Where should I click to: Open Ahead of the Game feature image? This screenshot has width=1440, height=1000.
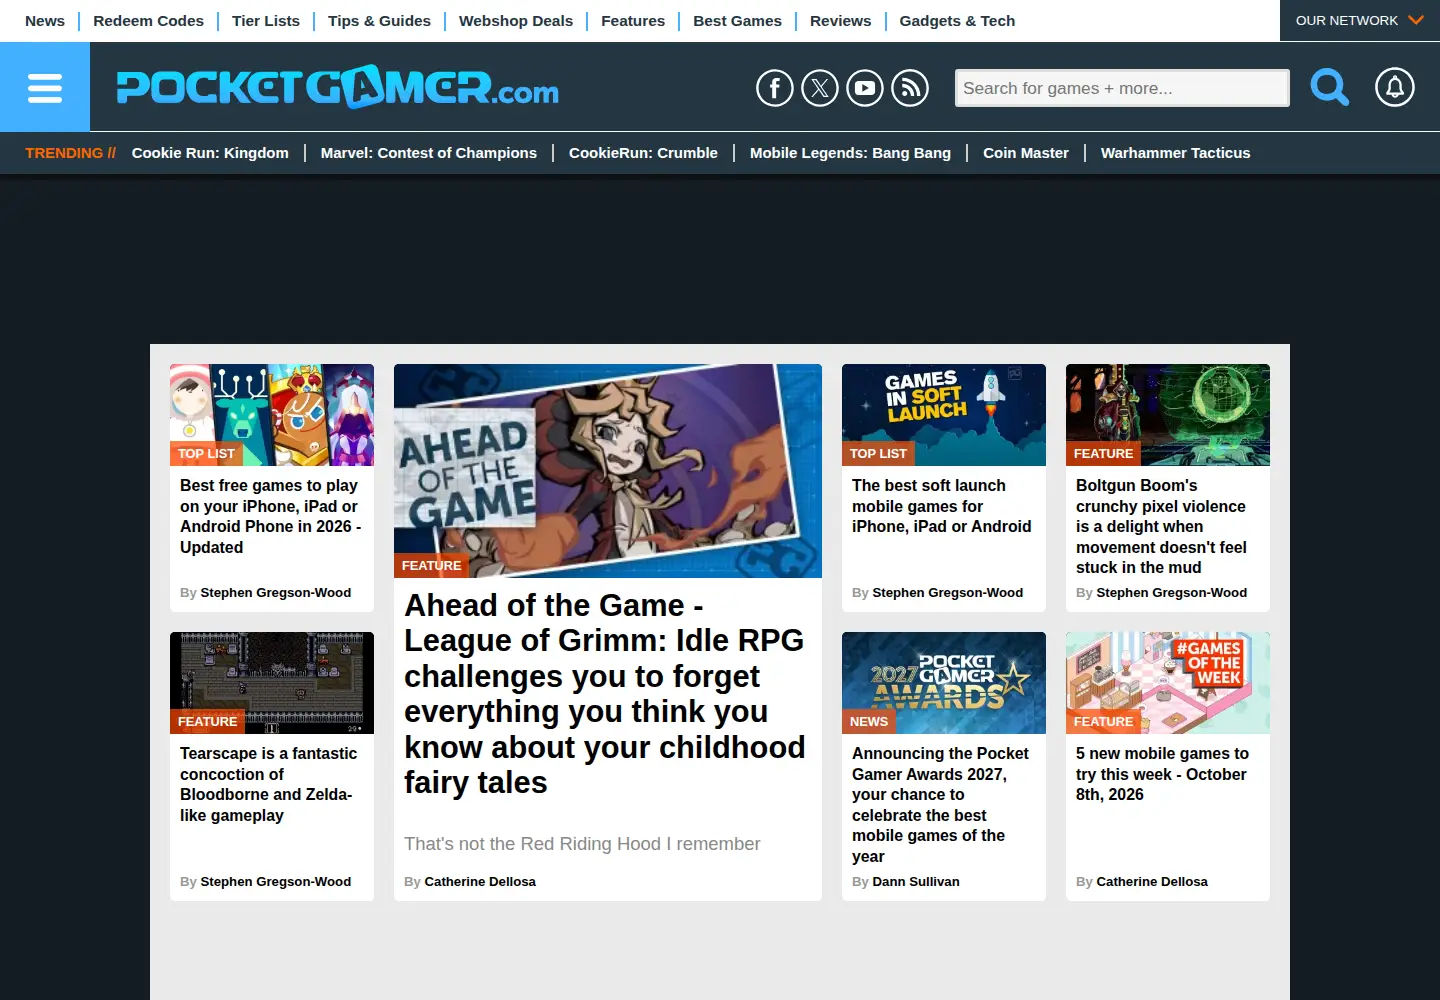click(x=608, y=471)
